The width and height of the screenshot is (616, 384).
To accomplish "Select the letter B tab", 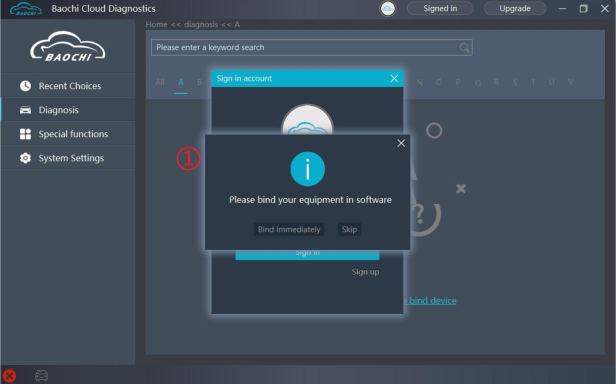I will [199, 82].
